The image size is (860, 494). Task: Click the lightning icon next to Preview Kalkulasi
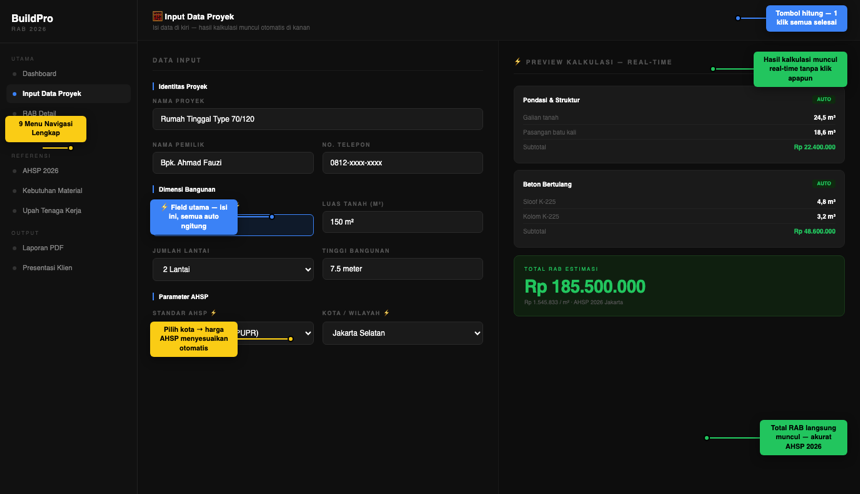click(518, 62)
